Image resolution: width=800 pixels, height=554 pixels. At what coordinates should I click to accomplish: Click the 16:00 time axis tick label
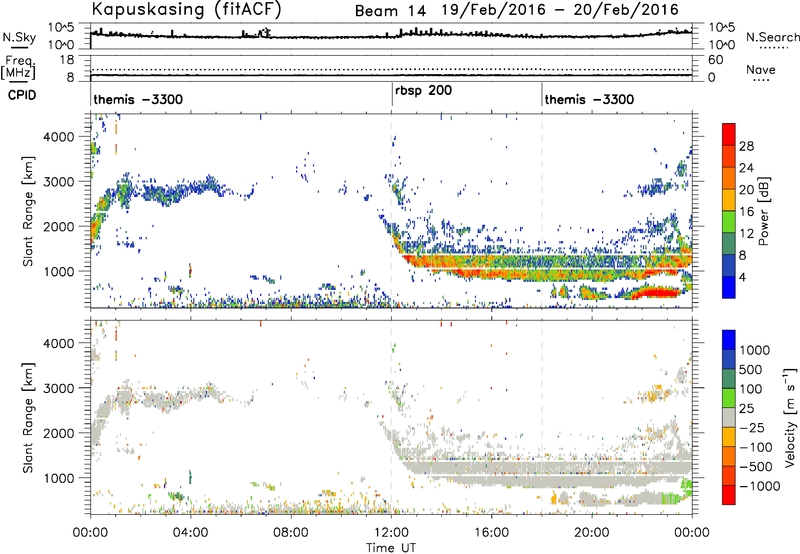pos(491,533)
